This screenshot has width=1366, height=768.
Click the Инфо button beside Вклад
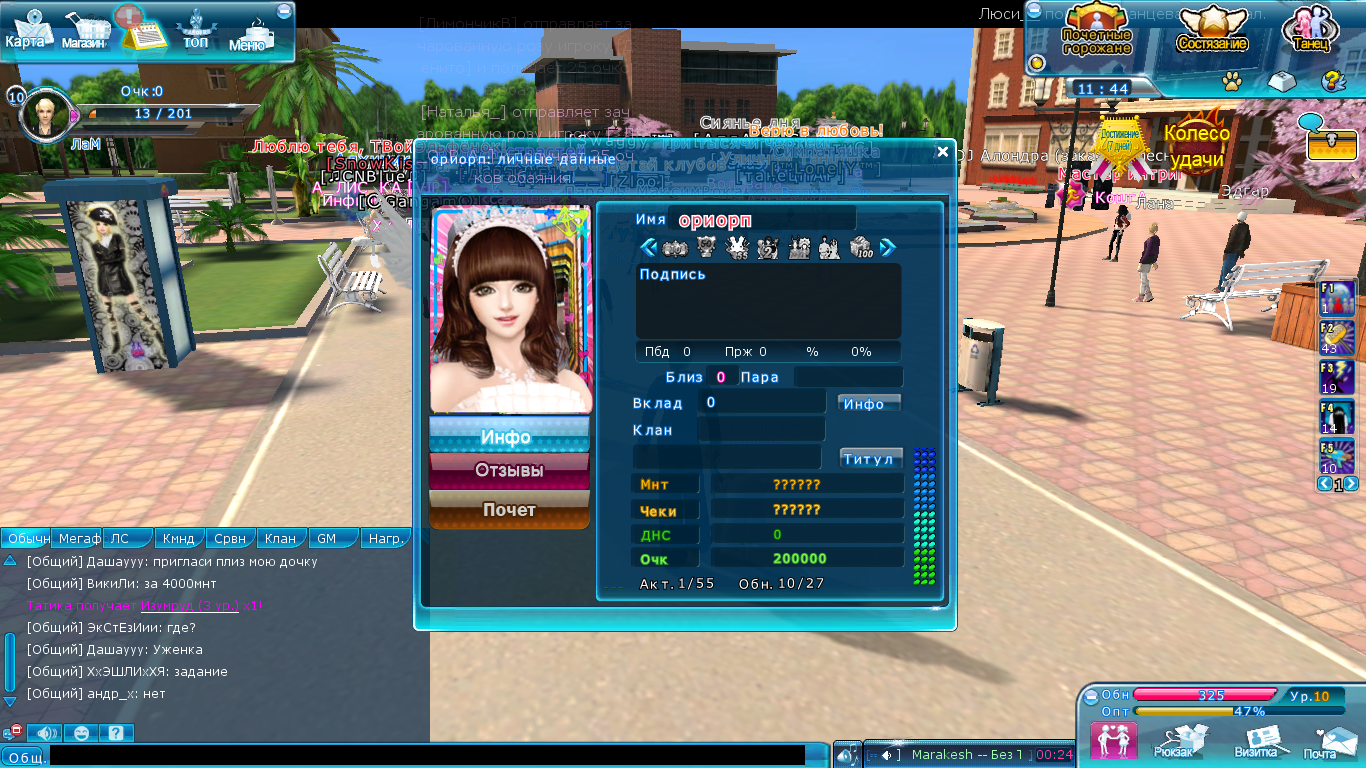coord(868,403)
